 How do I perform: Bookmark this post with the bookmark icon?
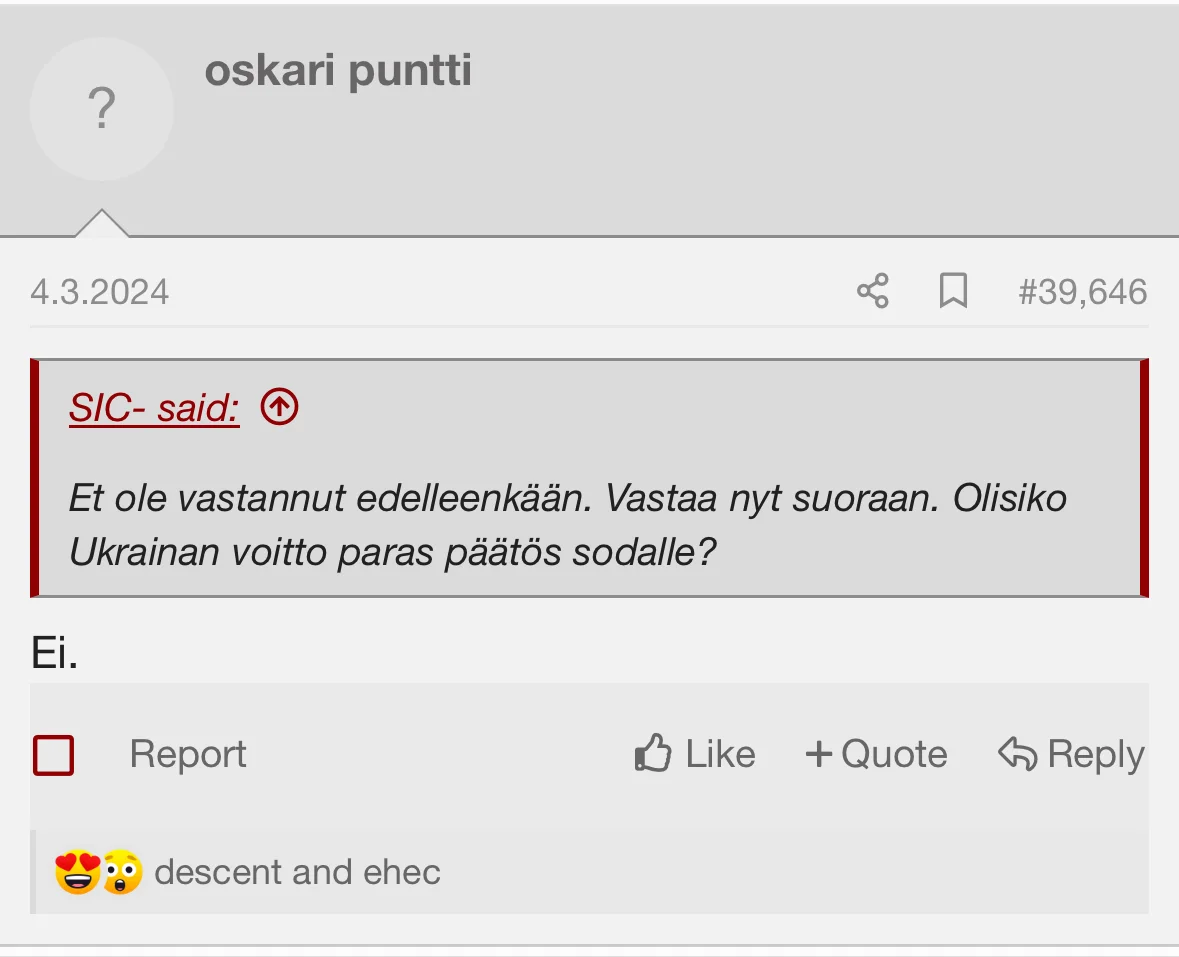[953, 292]
